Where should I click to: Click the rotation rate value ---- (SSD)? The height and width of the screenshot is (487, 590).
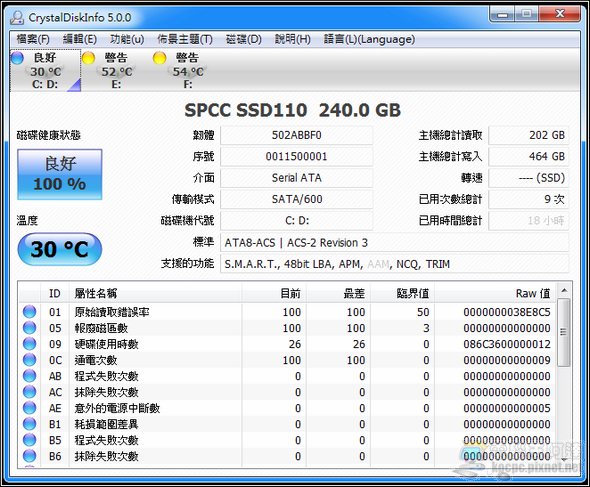(x=529, y=178)
